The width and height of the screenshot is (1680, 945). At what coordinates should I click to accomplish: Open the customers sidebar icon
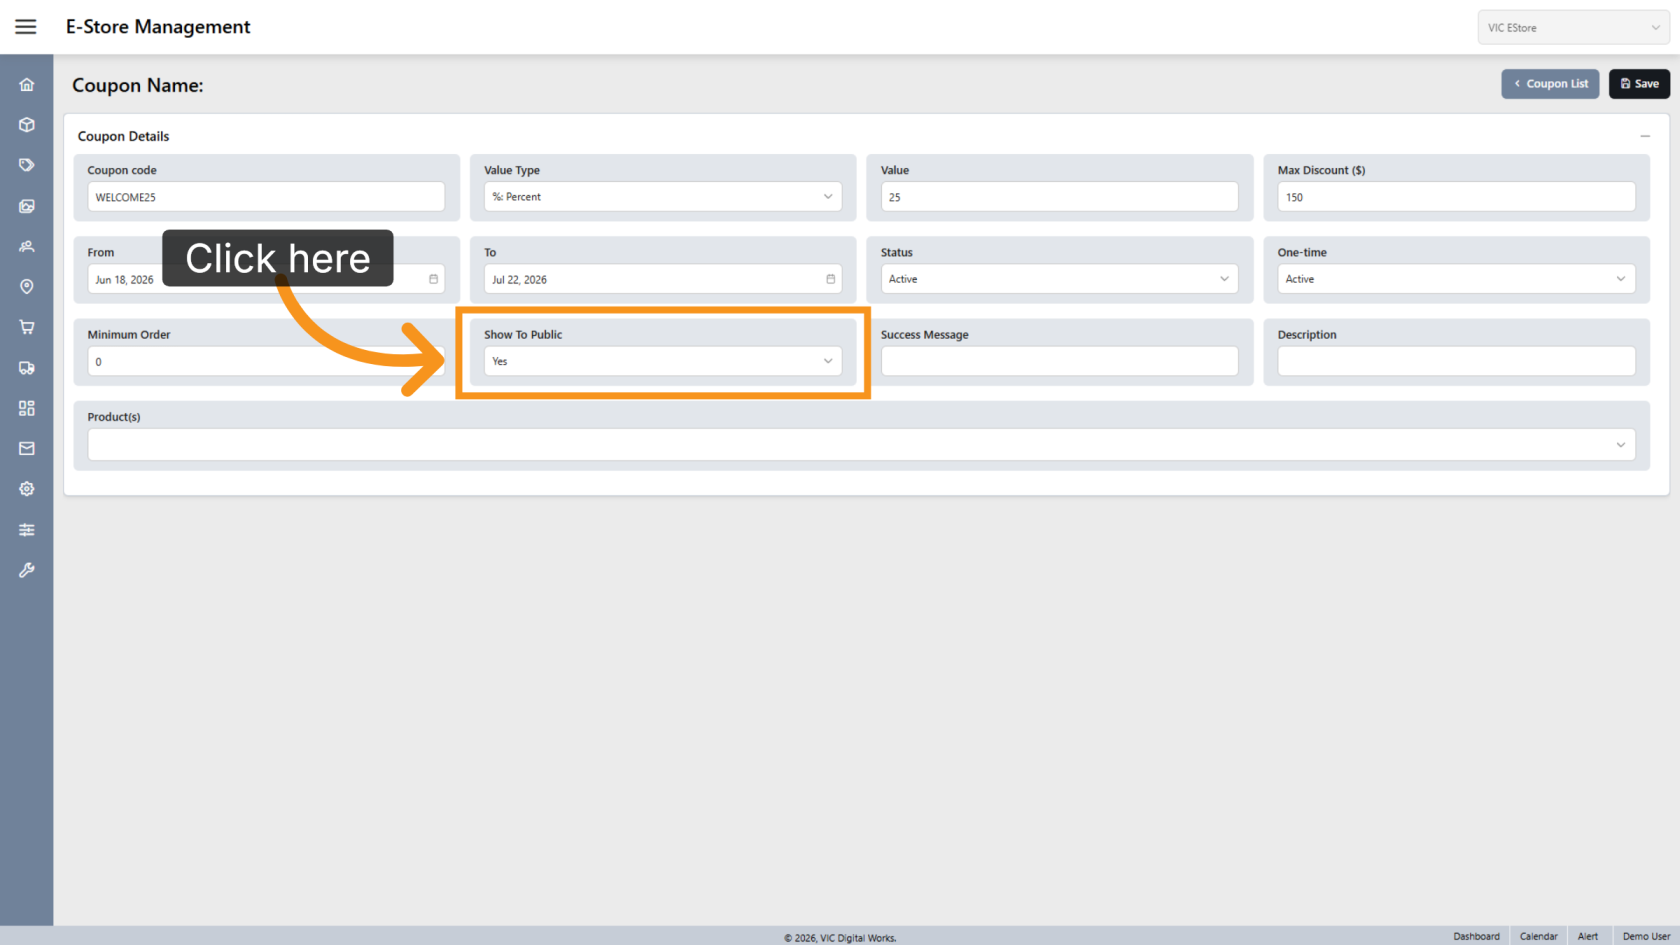click(27, 246)
